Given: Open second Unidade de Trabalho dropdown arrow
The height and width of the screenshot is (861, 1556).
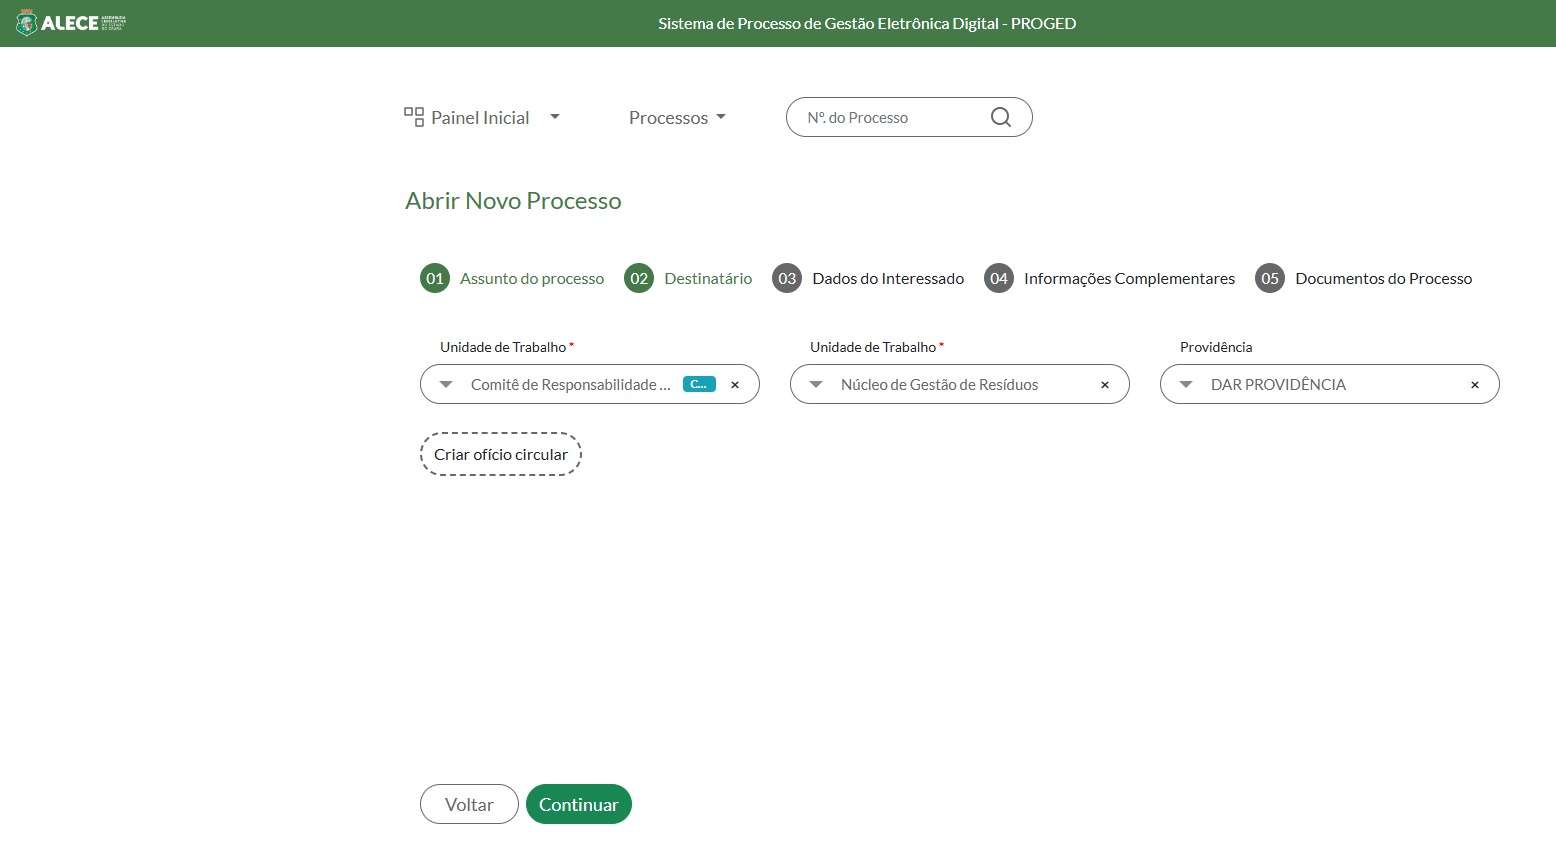Looking at the screenshot, I should [816, 385].
